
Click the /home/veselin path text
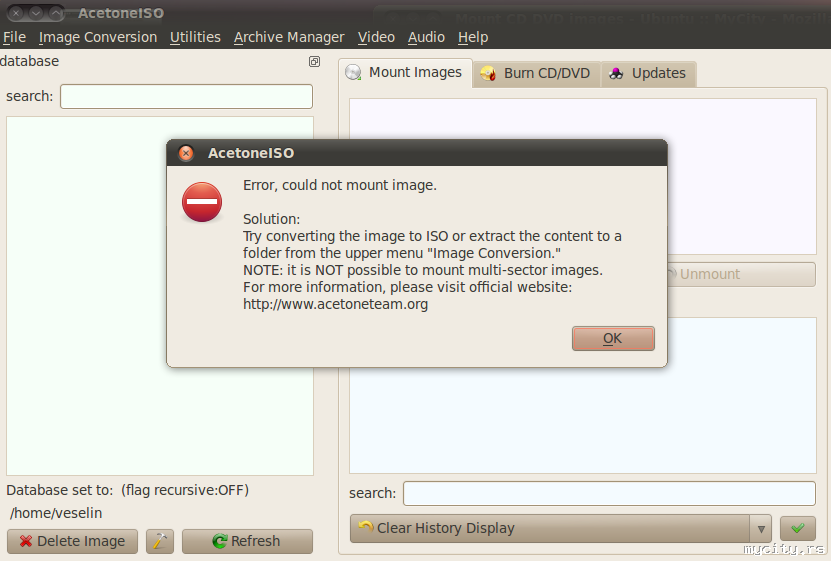click(56, 513)
